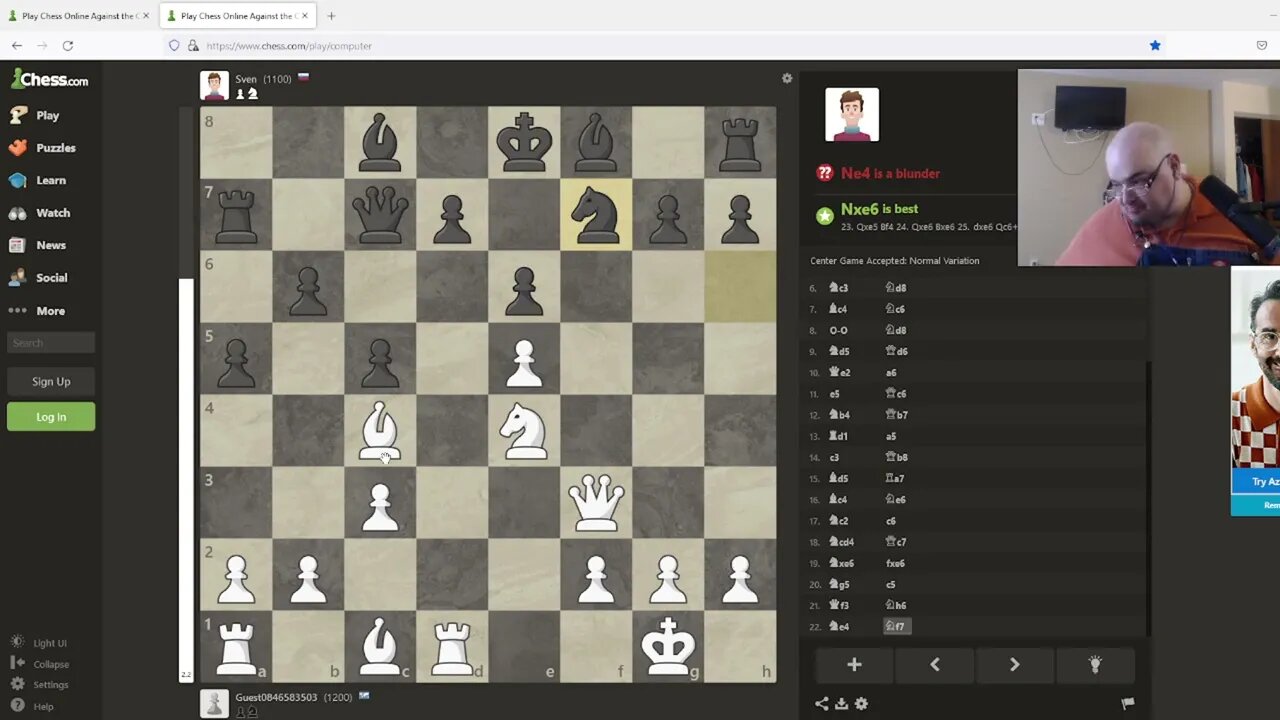Image resolution: width=1280 pixels, height=720 pixels.
Task: Go back one move with the left arrow
Action: pyautogui.click(x=935, y=665)
